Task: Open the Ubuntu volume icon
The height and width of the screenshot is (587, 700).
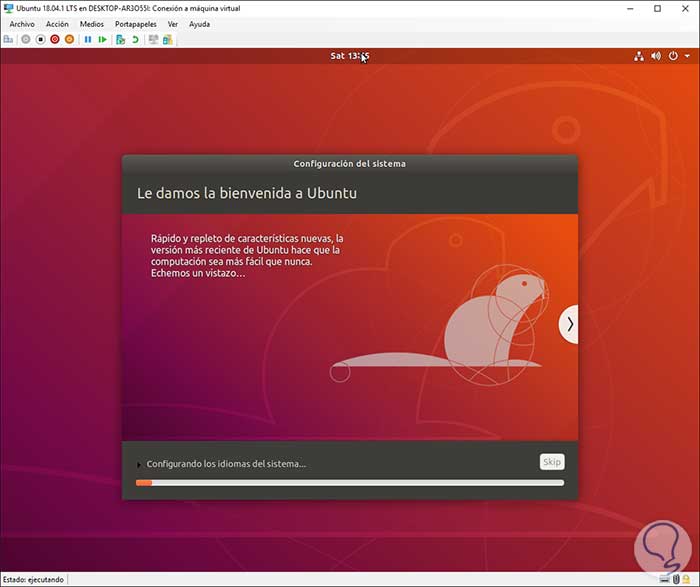Action: point(656,56)
